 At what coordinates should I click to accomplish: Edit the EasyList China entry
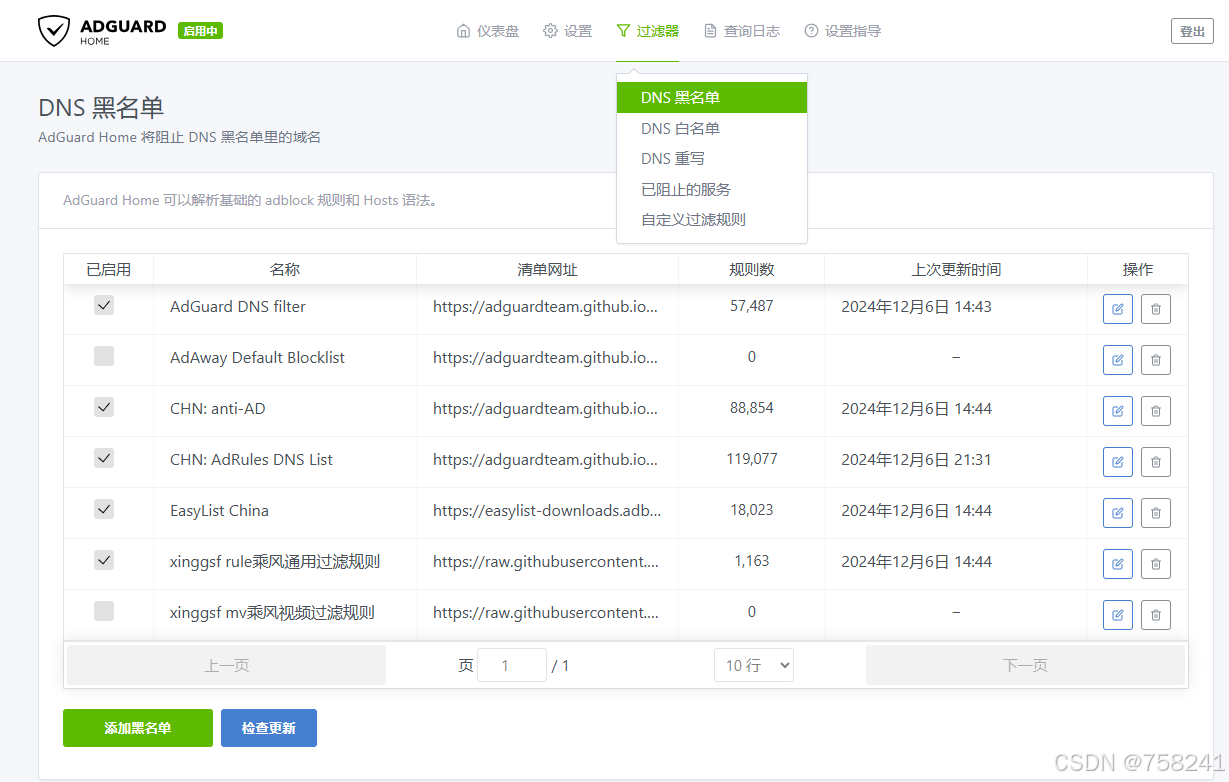(x=1118, y=513)
